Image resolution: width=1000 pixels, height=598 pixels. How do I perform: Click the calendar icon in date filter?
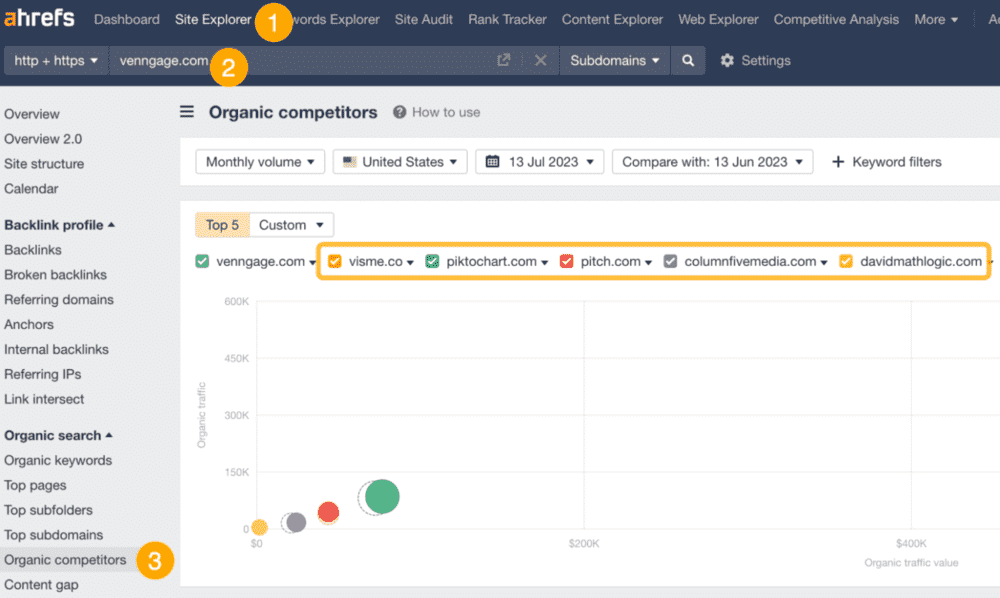click(x=492, y=161)
